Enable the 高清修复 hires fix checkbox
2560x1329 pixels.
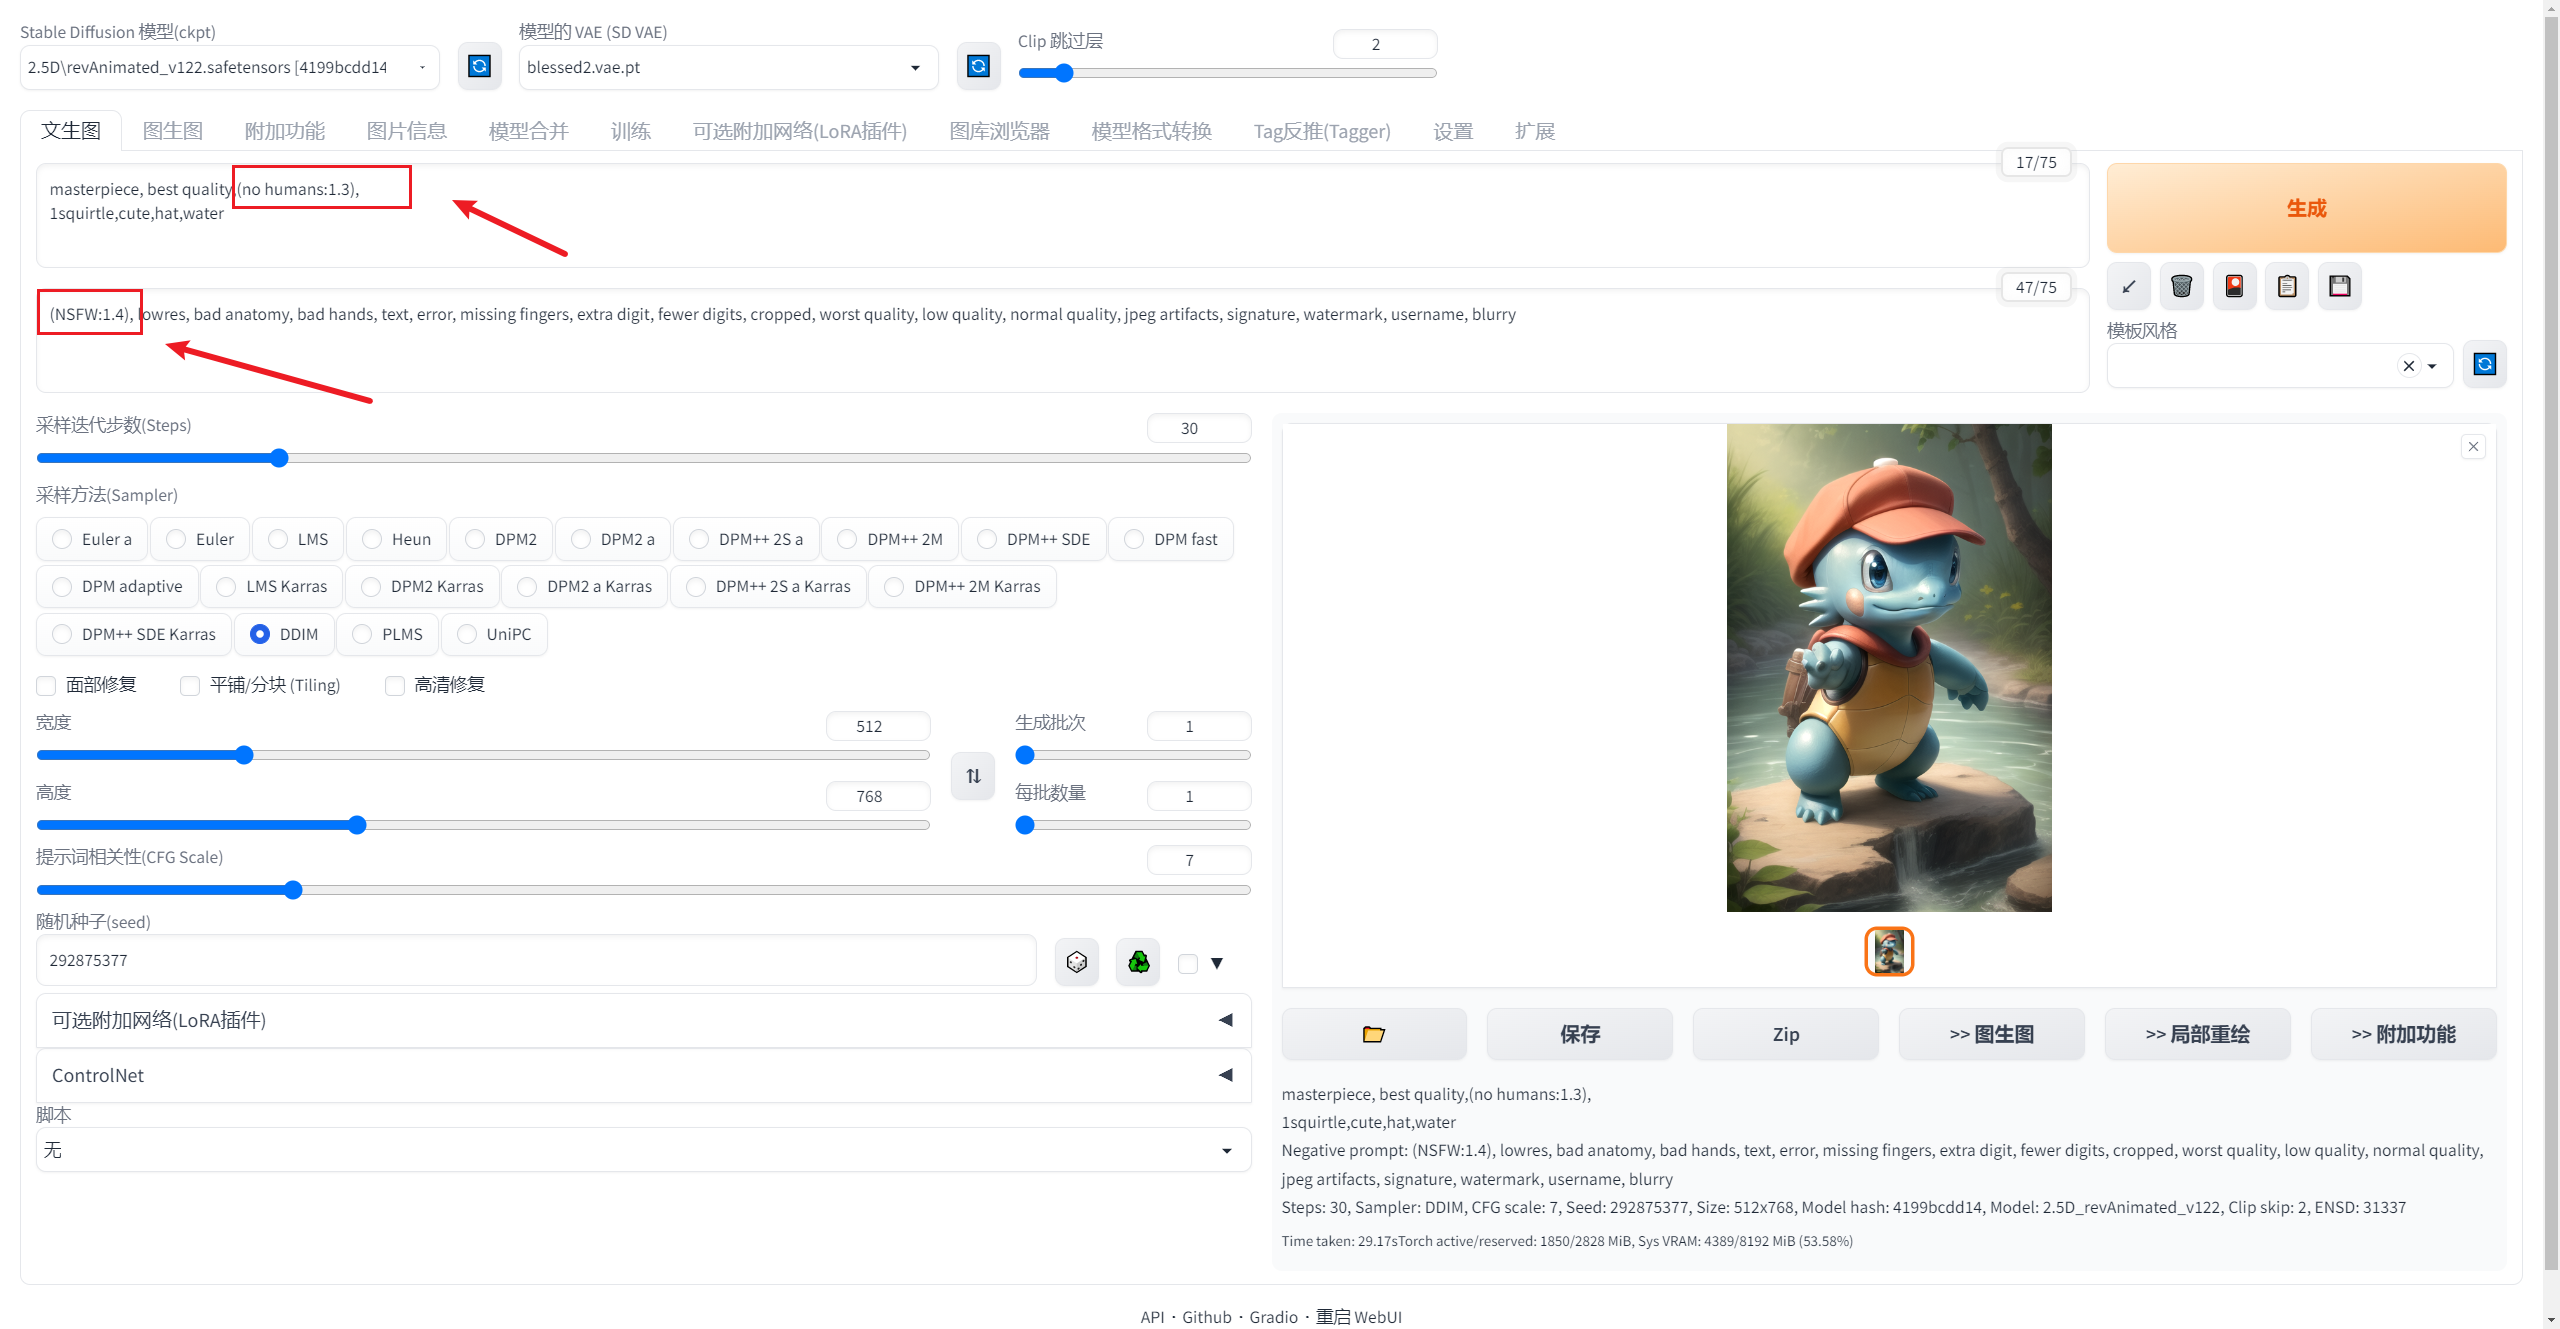395,685
